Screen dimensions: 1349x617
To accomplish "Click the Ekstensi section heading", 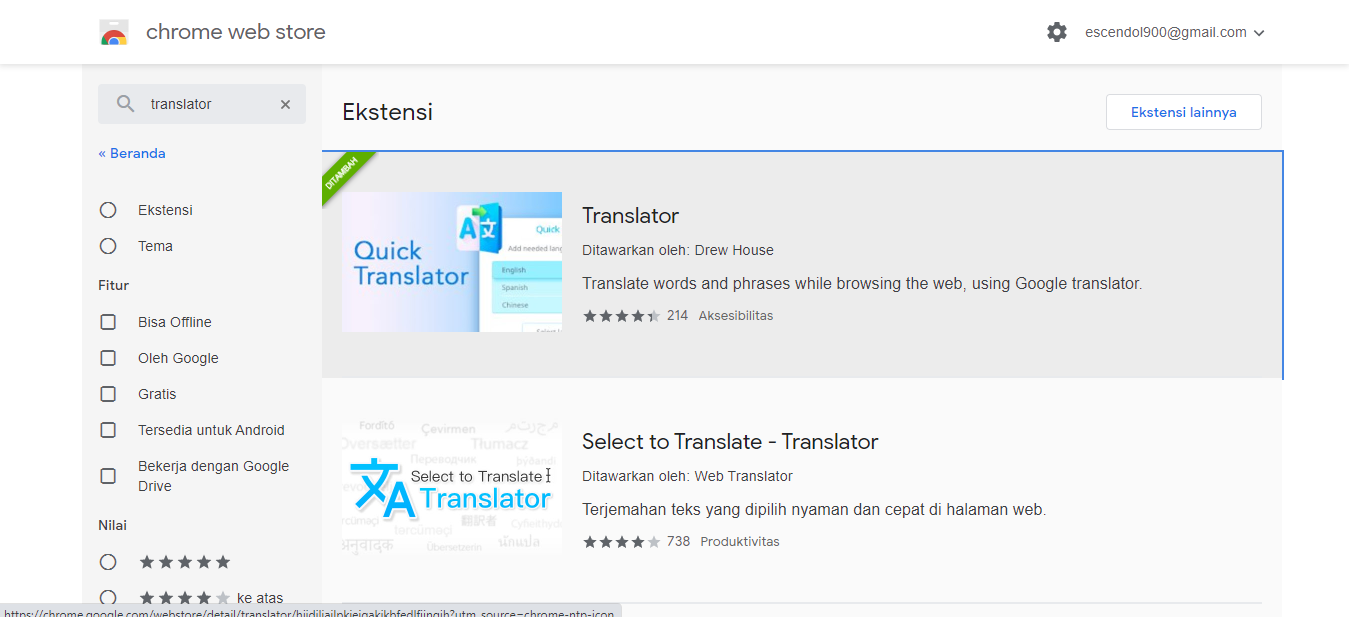I will (x=388, y=112).
